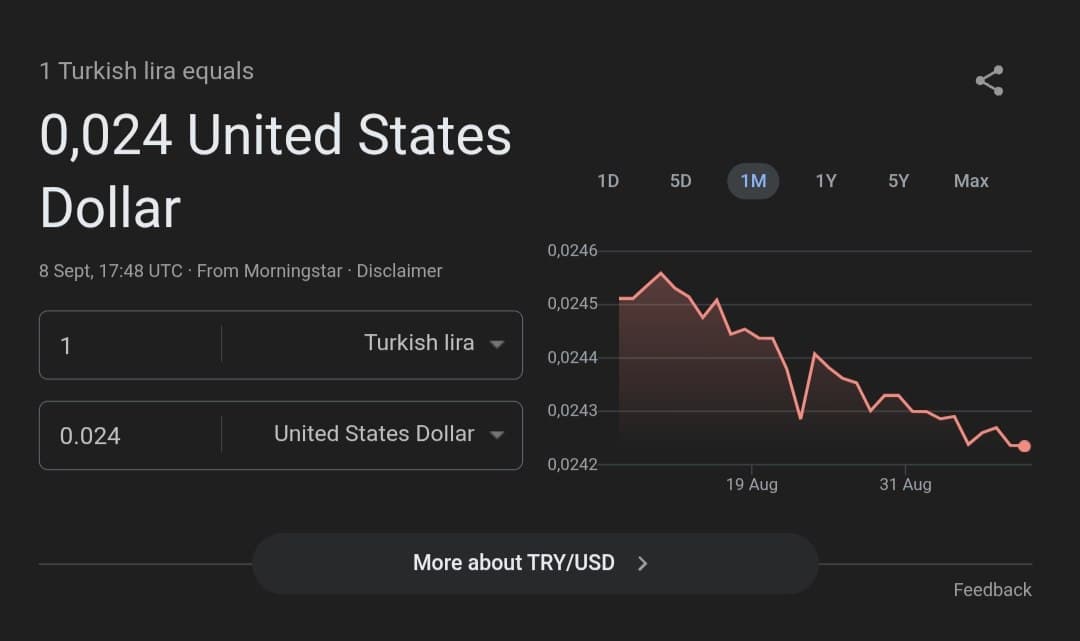Open the 1M chart view
This screenshot has width=1080, height=641.
coord(753,181)
